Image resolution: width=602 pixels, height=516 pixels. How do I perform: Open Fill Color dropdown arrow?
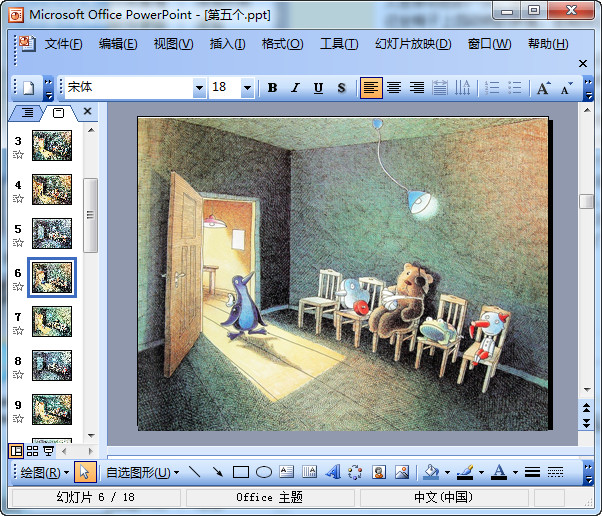click(x=447, y=472)
